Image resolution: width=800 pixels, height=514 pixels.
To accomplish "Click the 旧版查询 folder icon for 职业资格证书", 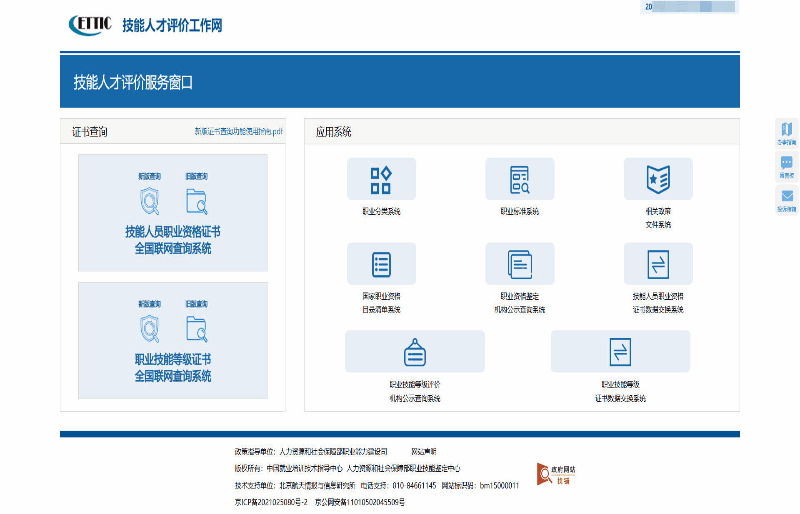I will click(196, 201).
